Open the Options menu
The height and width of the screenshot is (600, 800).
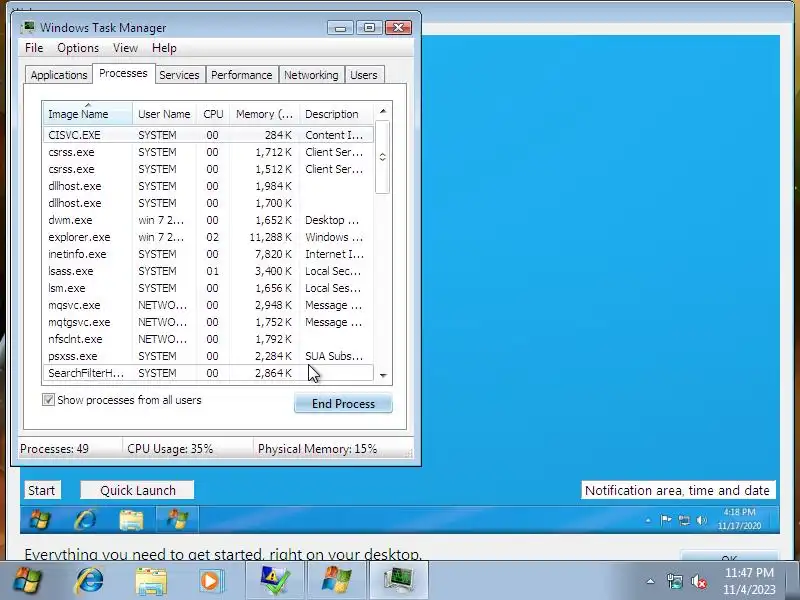(78, 48)
